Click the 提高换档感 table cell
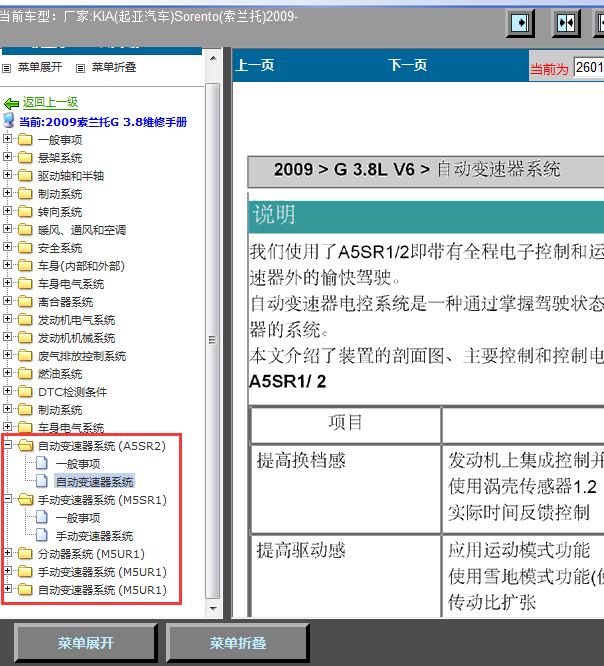 [345, 489]
